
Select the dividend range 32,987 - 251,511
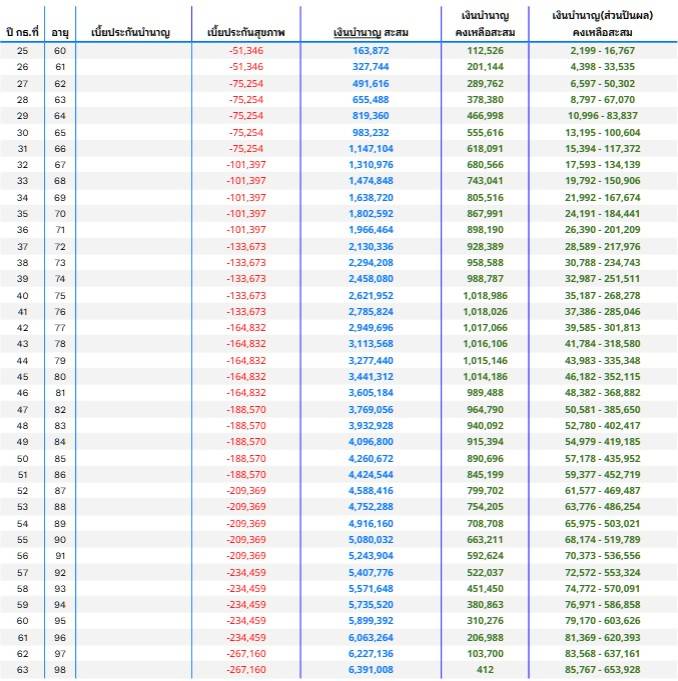point(602,279)
